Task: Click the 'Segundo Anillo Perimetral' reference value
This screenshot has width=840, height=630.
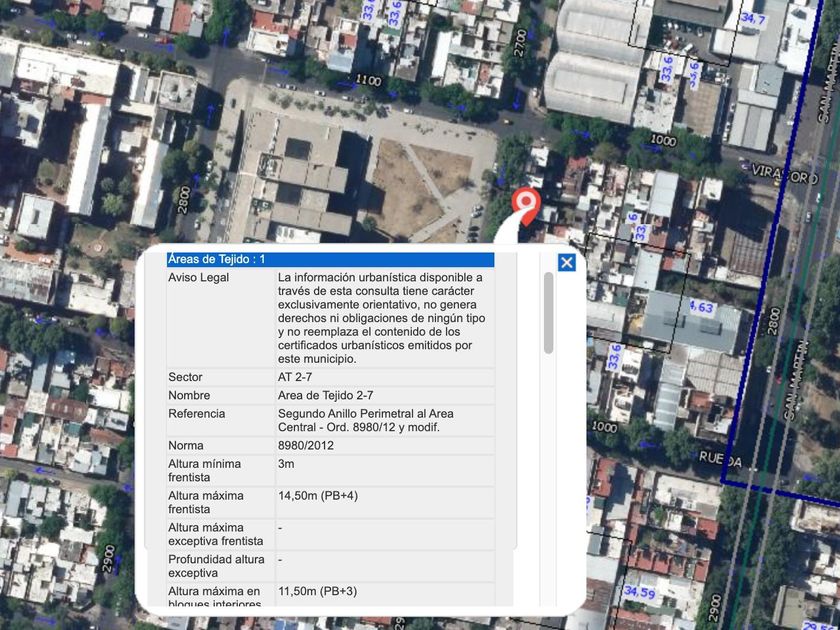Action: (365, 421)
